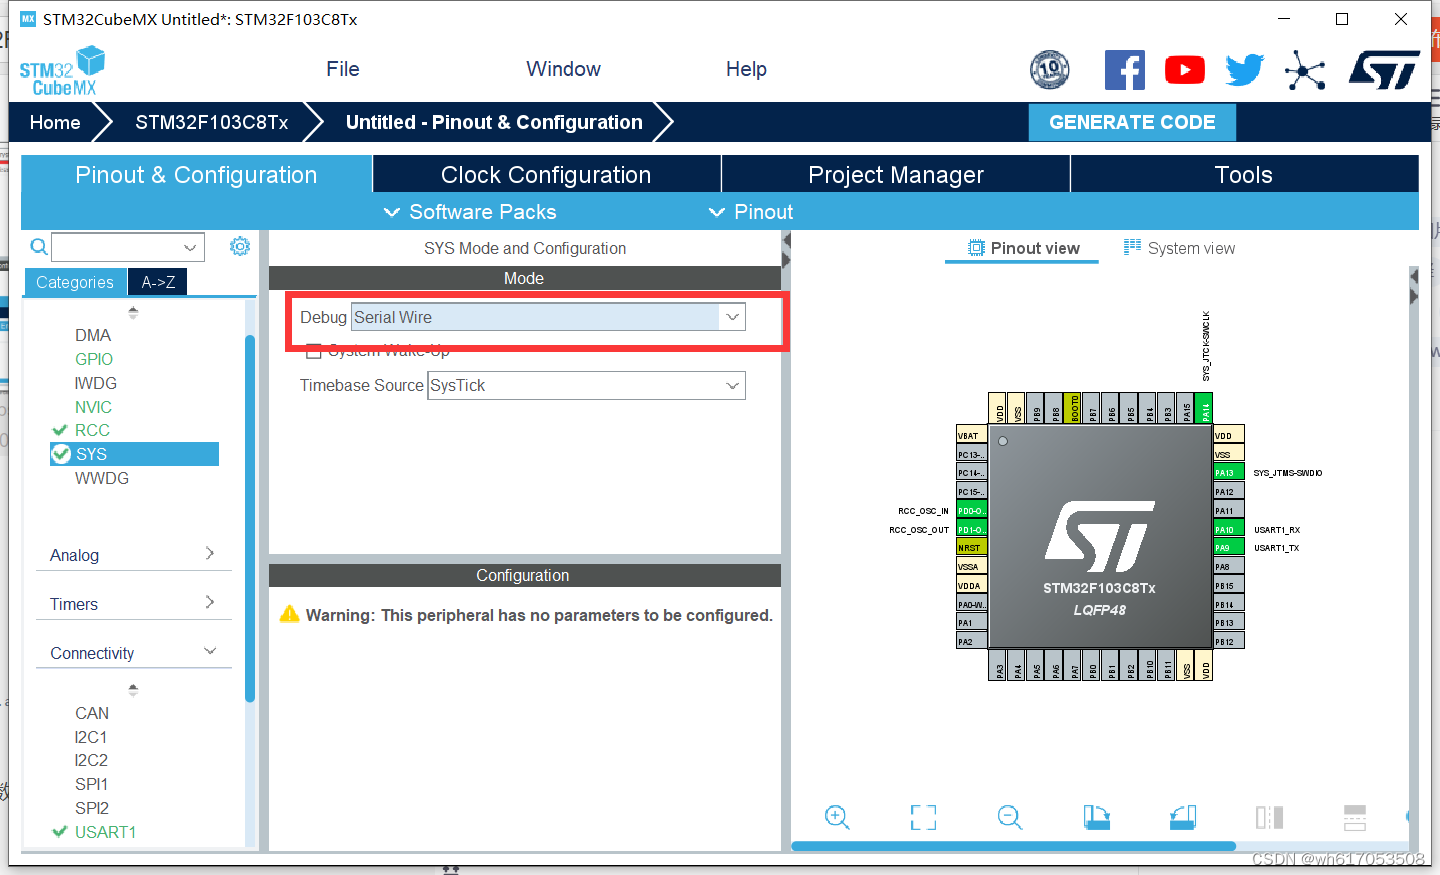
Task: Click the 10th anniversary badge icon
Action: tap(1050, 69)
